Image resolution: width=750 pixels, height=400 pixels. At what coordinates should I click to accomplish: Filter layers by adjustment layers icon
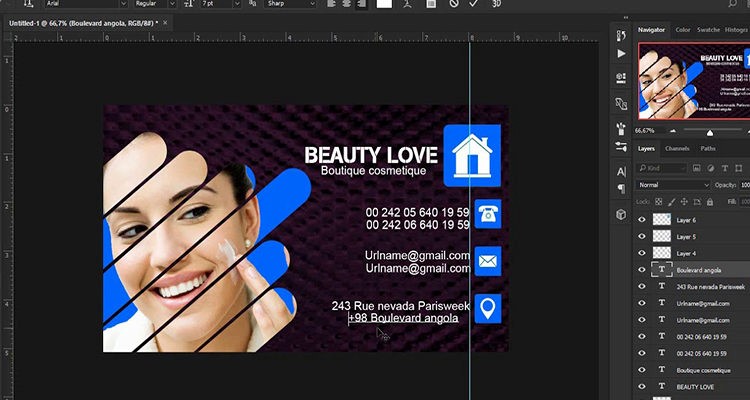coord(711,168)
